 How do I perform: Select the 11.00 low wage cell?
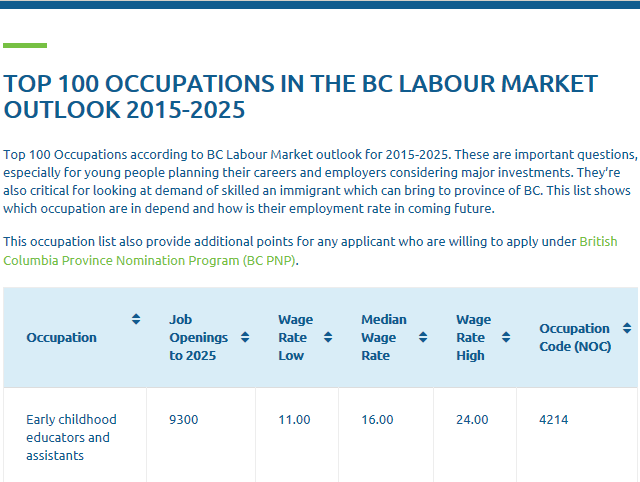(297, 435)
